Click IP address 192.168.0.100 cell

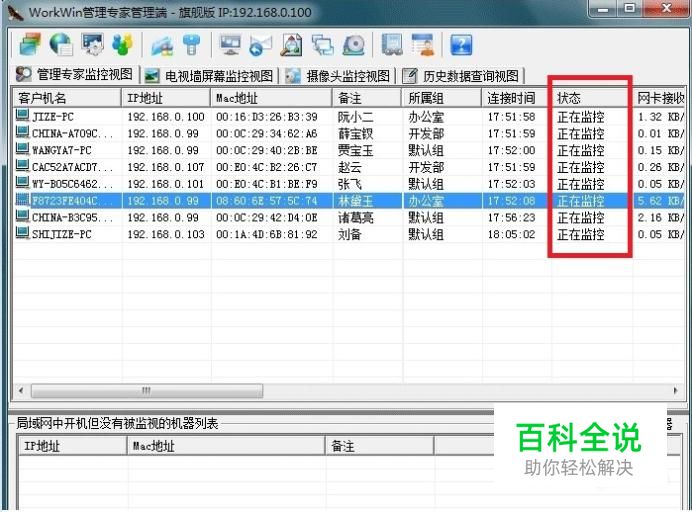166,117
